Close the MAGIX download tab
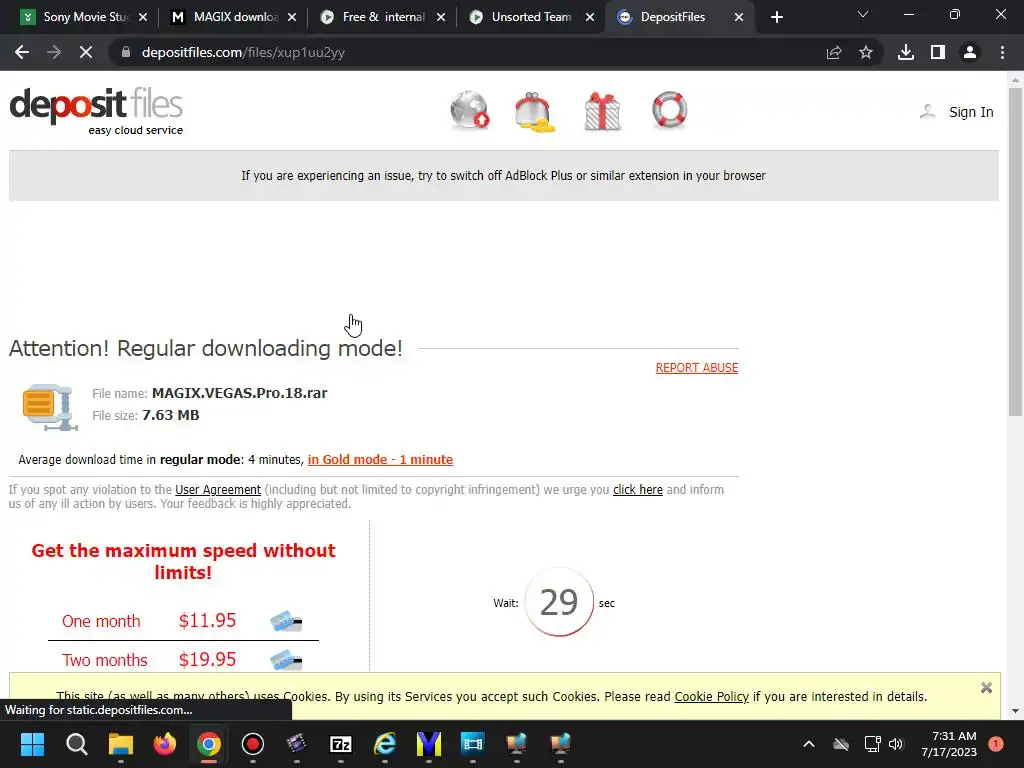The image size is (1024, 768). pyautogui.click(x=292, y=17)
